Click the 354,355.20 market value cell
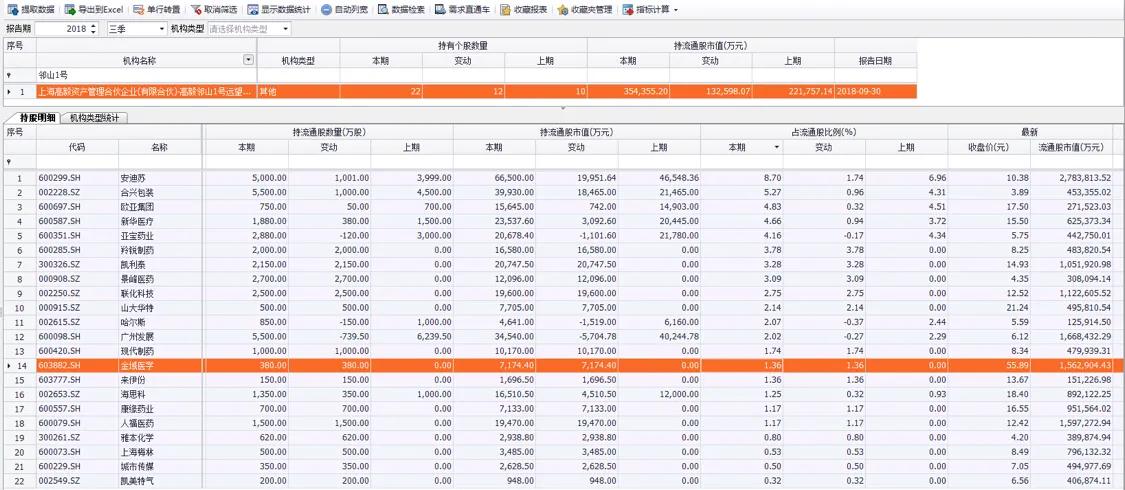 629,92
